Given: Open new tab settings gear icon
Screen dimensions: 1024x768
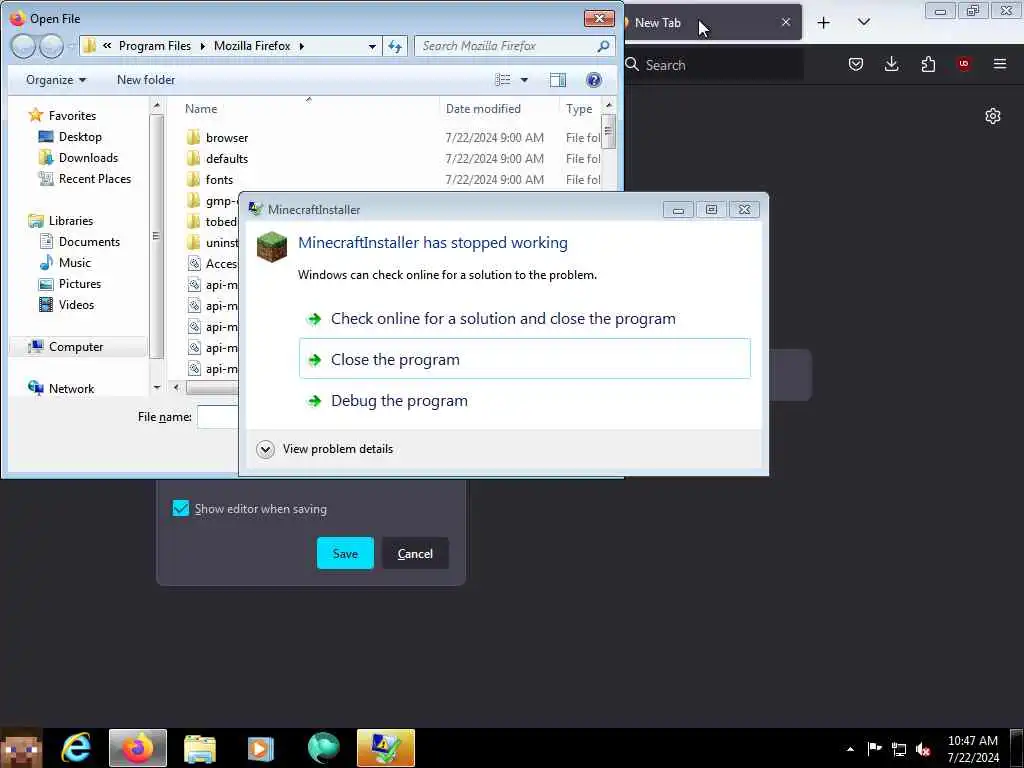Looking at the screenshot, I should [993, 116].
